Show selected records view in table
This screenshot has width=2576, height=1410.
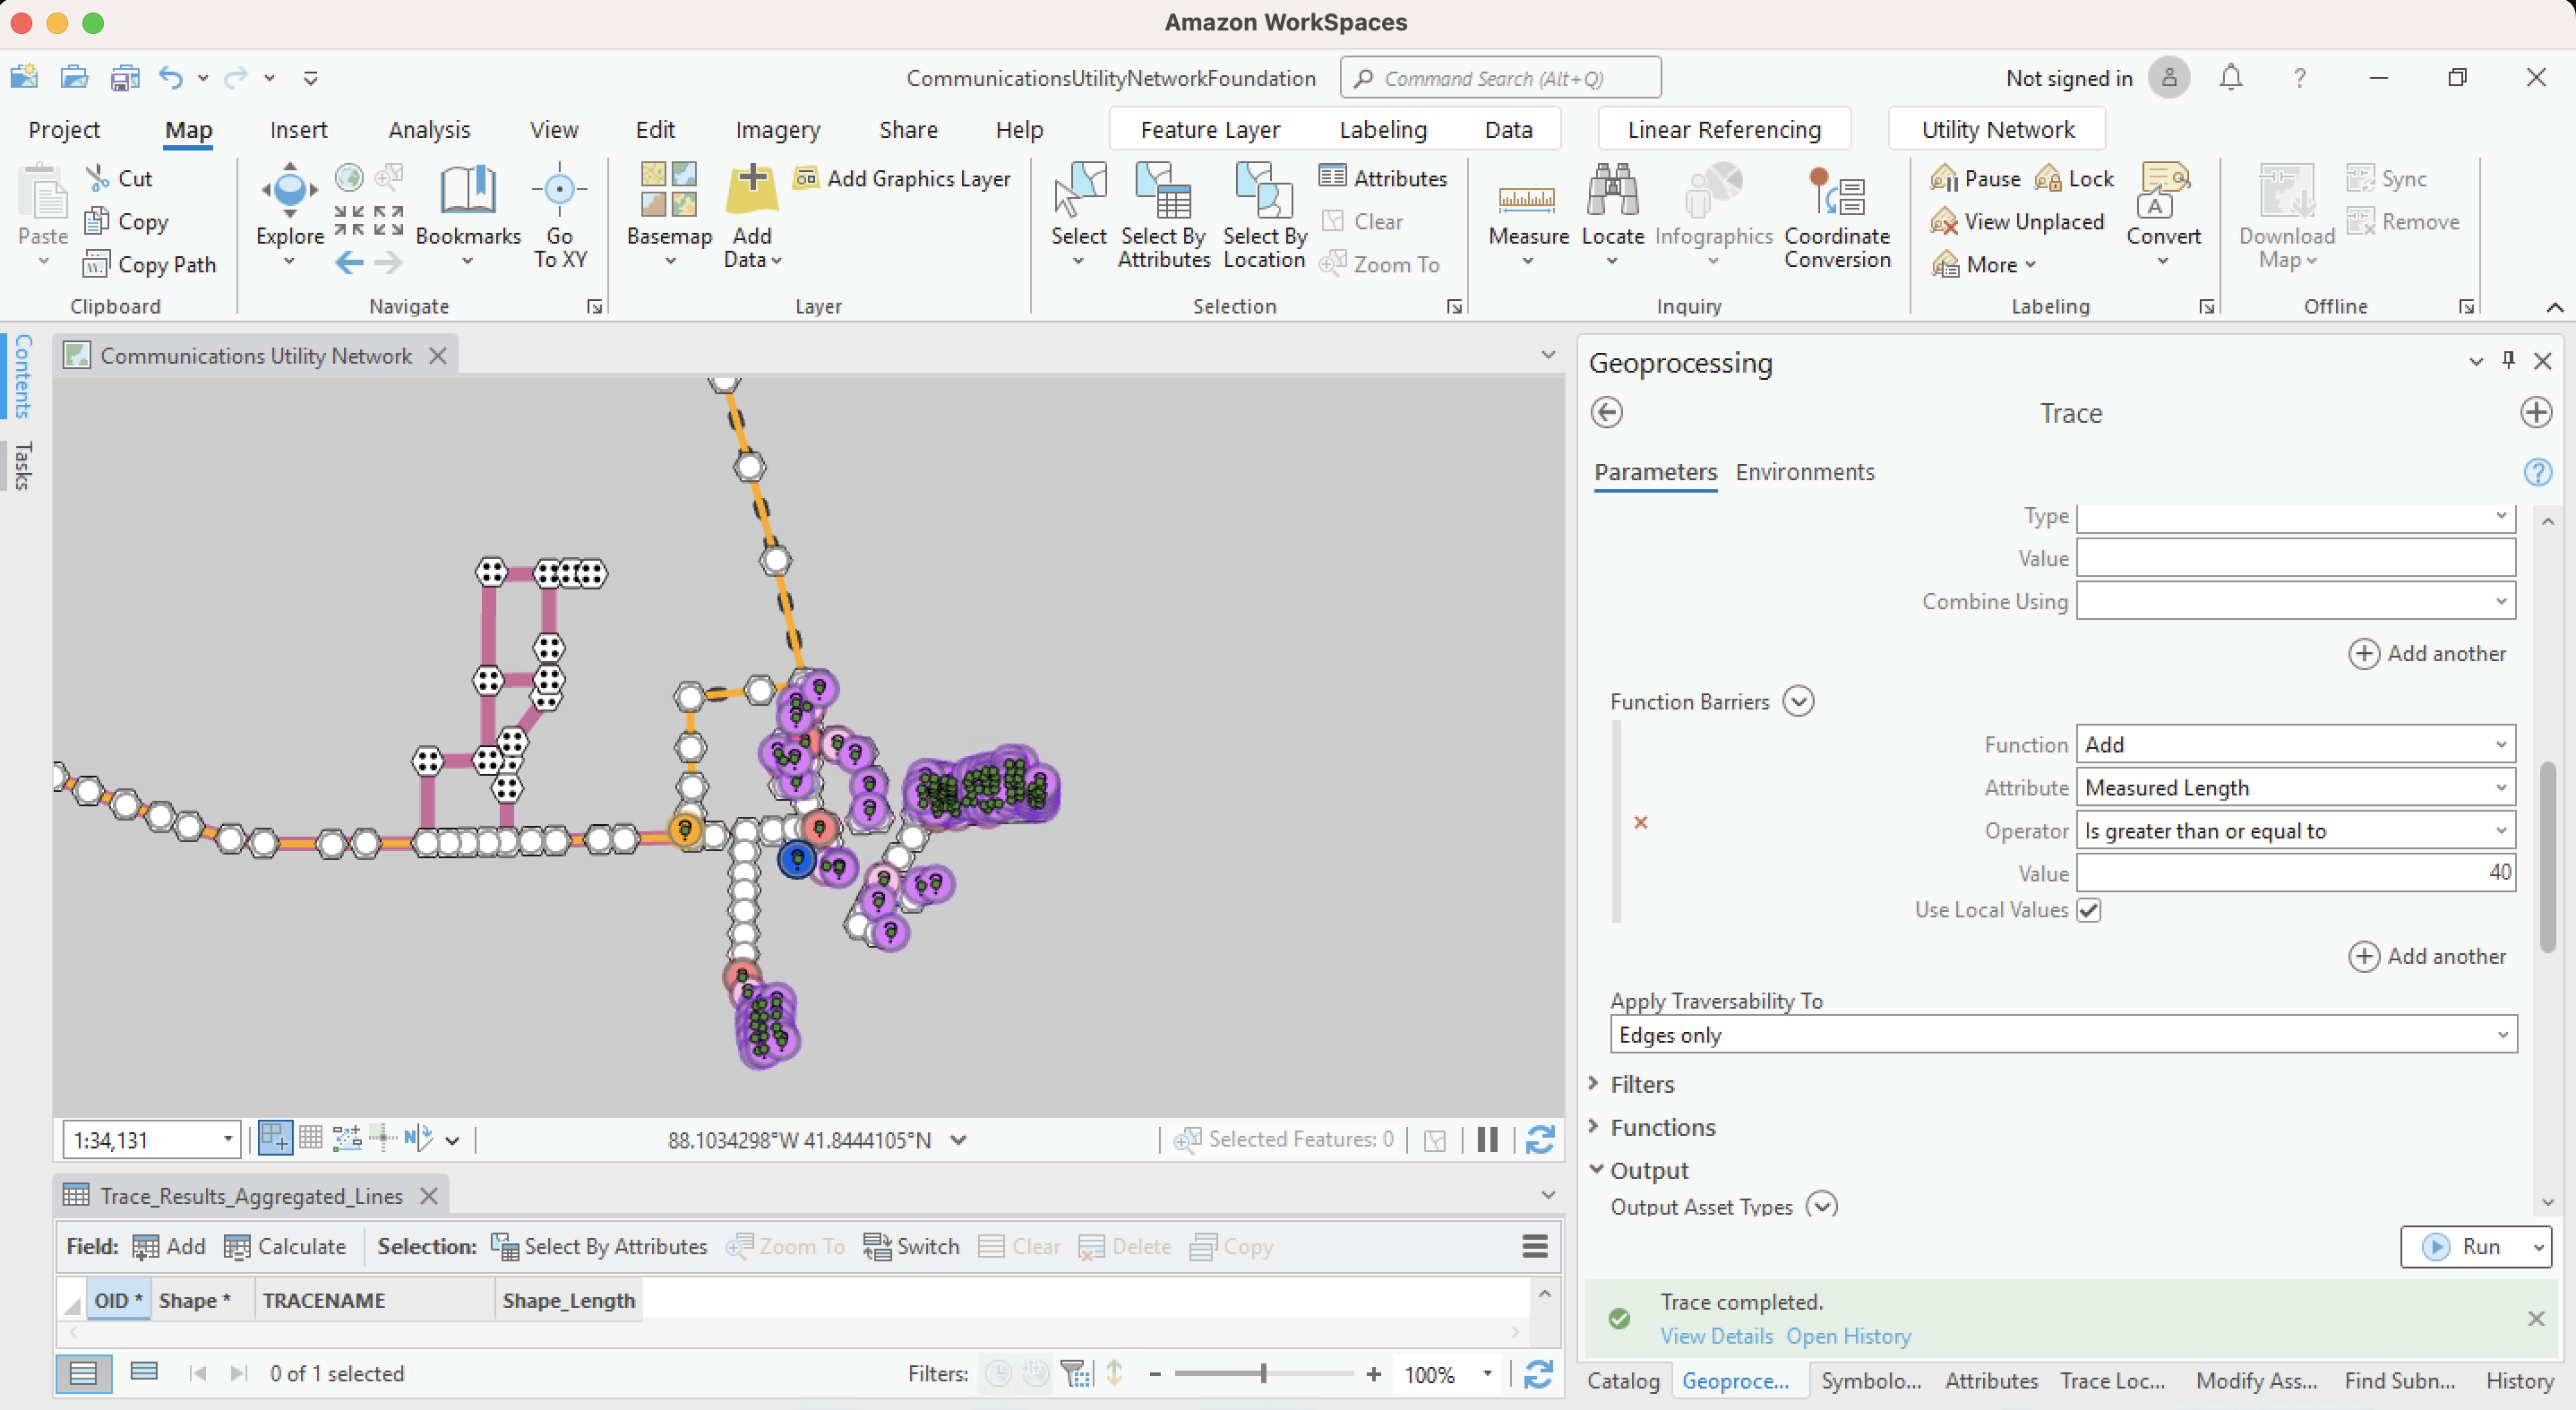pyautogui.click(x=144, y=1372)
